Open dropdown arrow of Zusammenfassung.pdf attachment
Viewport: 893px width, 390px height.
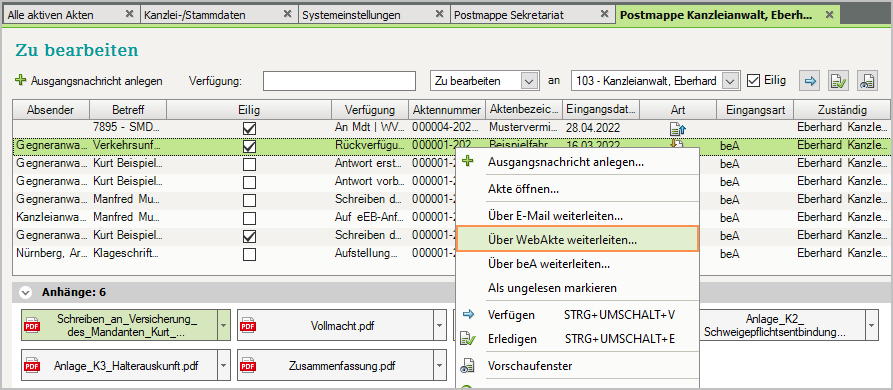pyautogui.click(x=440, y=365)
